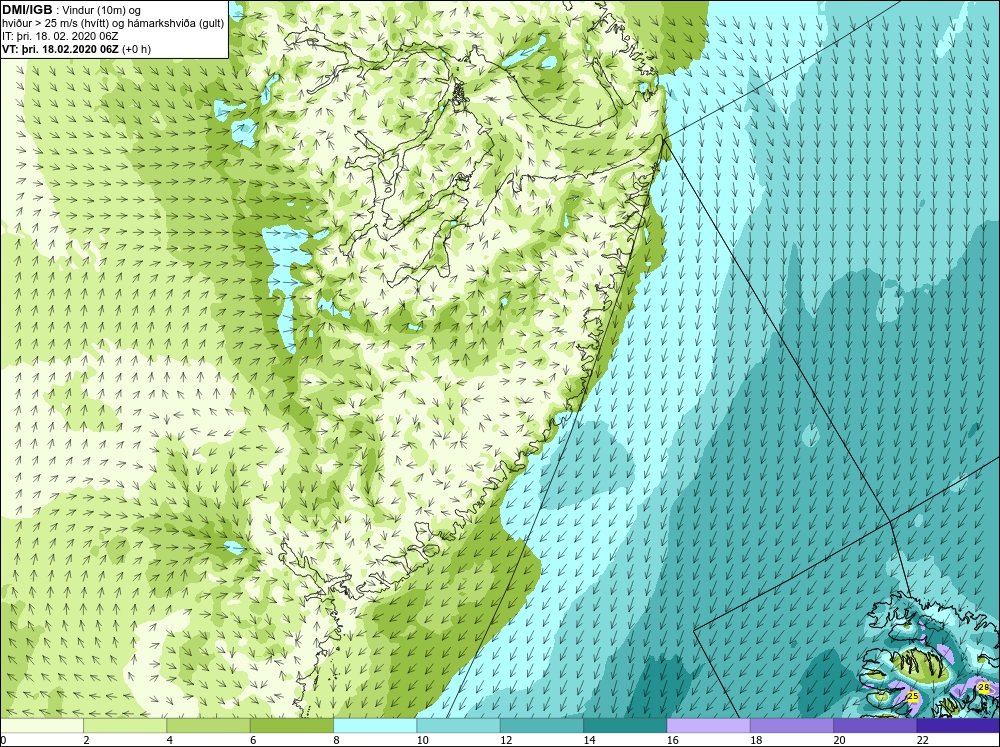Click legend scale value 12
Screen dimensions: 1000x747
[506, 740]
